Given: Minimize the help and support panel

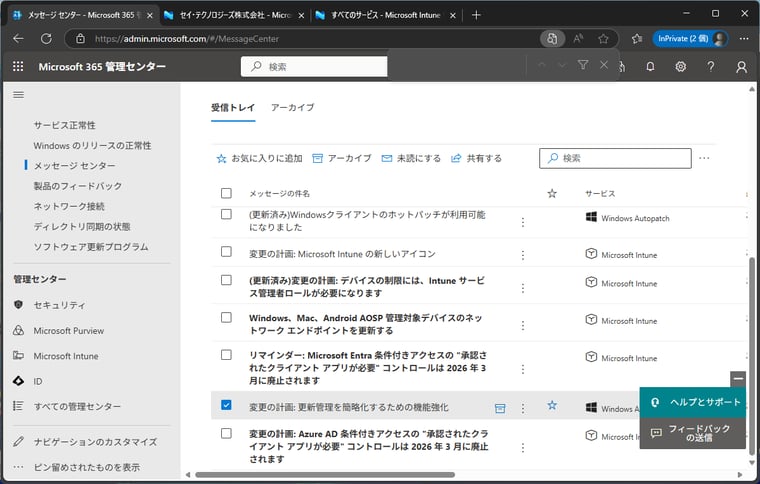Looking at the screenshot, I should tap(738, 379).
